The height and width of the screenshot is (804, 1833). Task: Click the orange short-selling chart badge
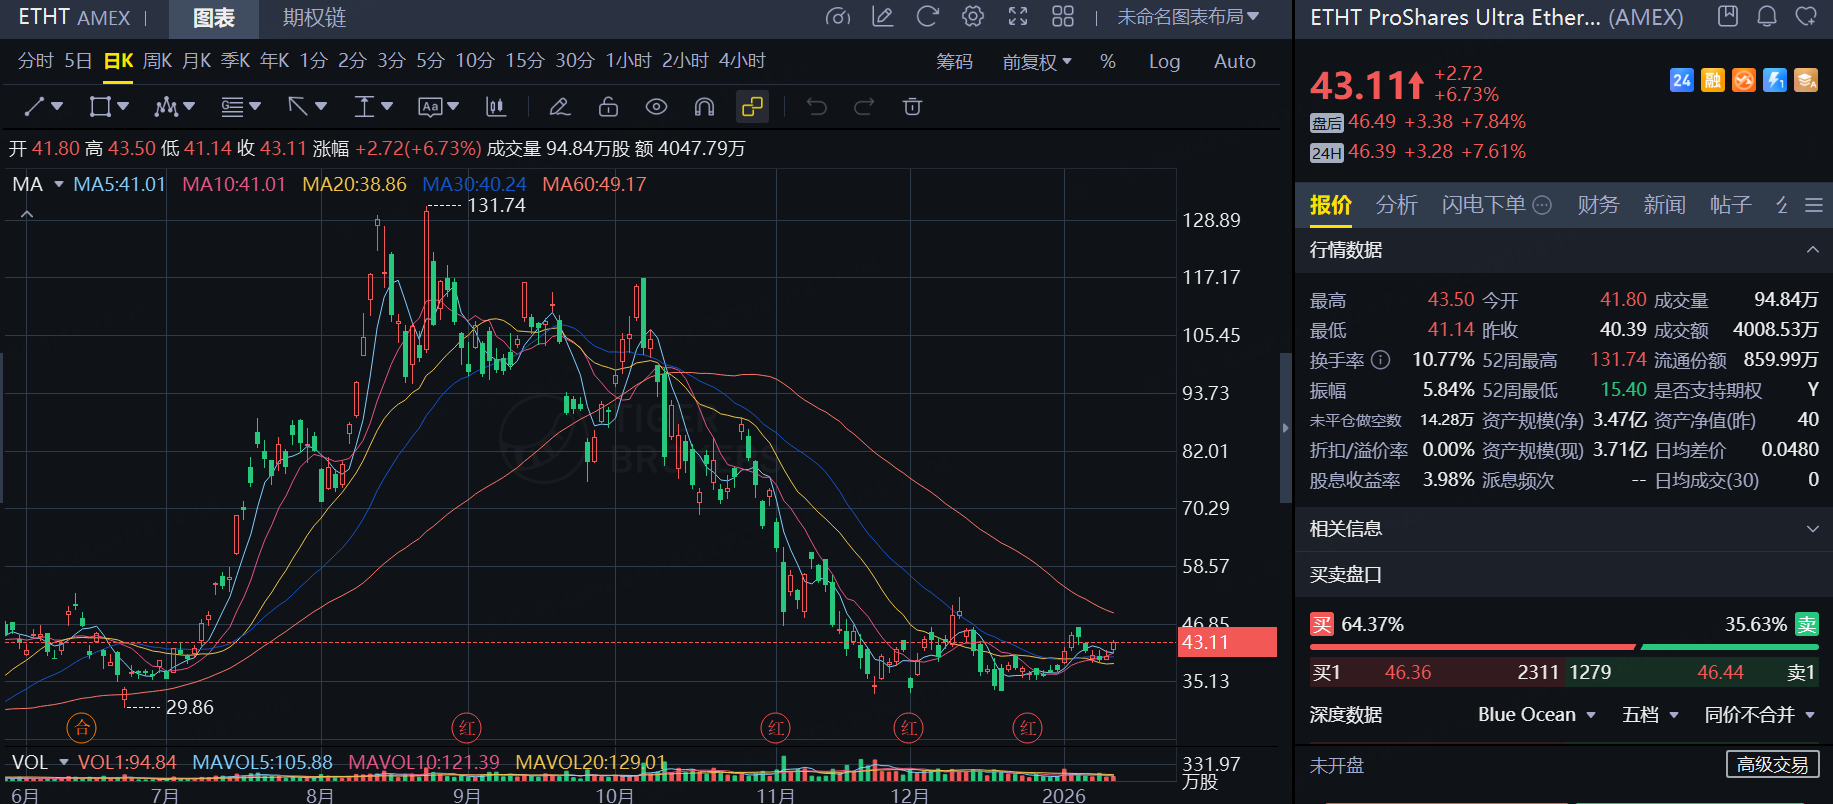pyautogui.click(x=1744, y=80)
